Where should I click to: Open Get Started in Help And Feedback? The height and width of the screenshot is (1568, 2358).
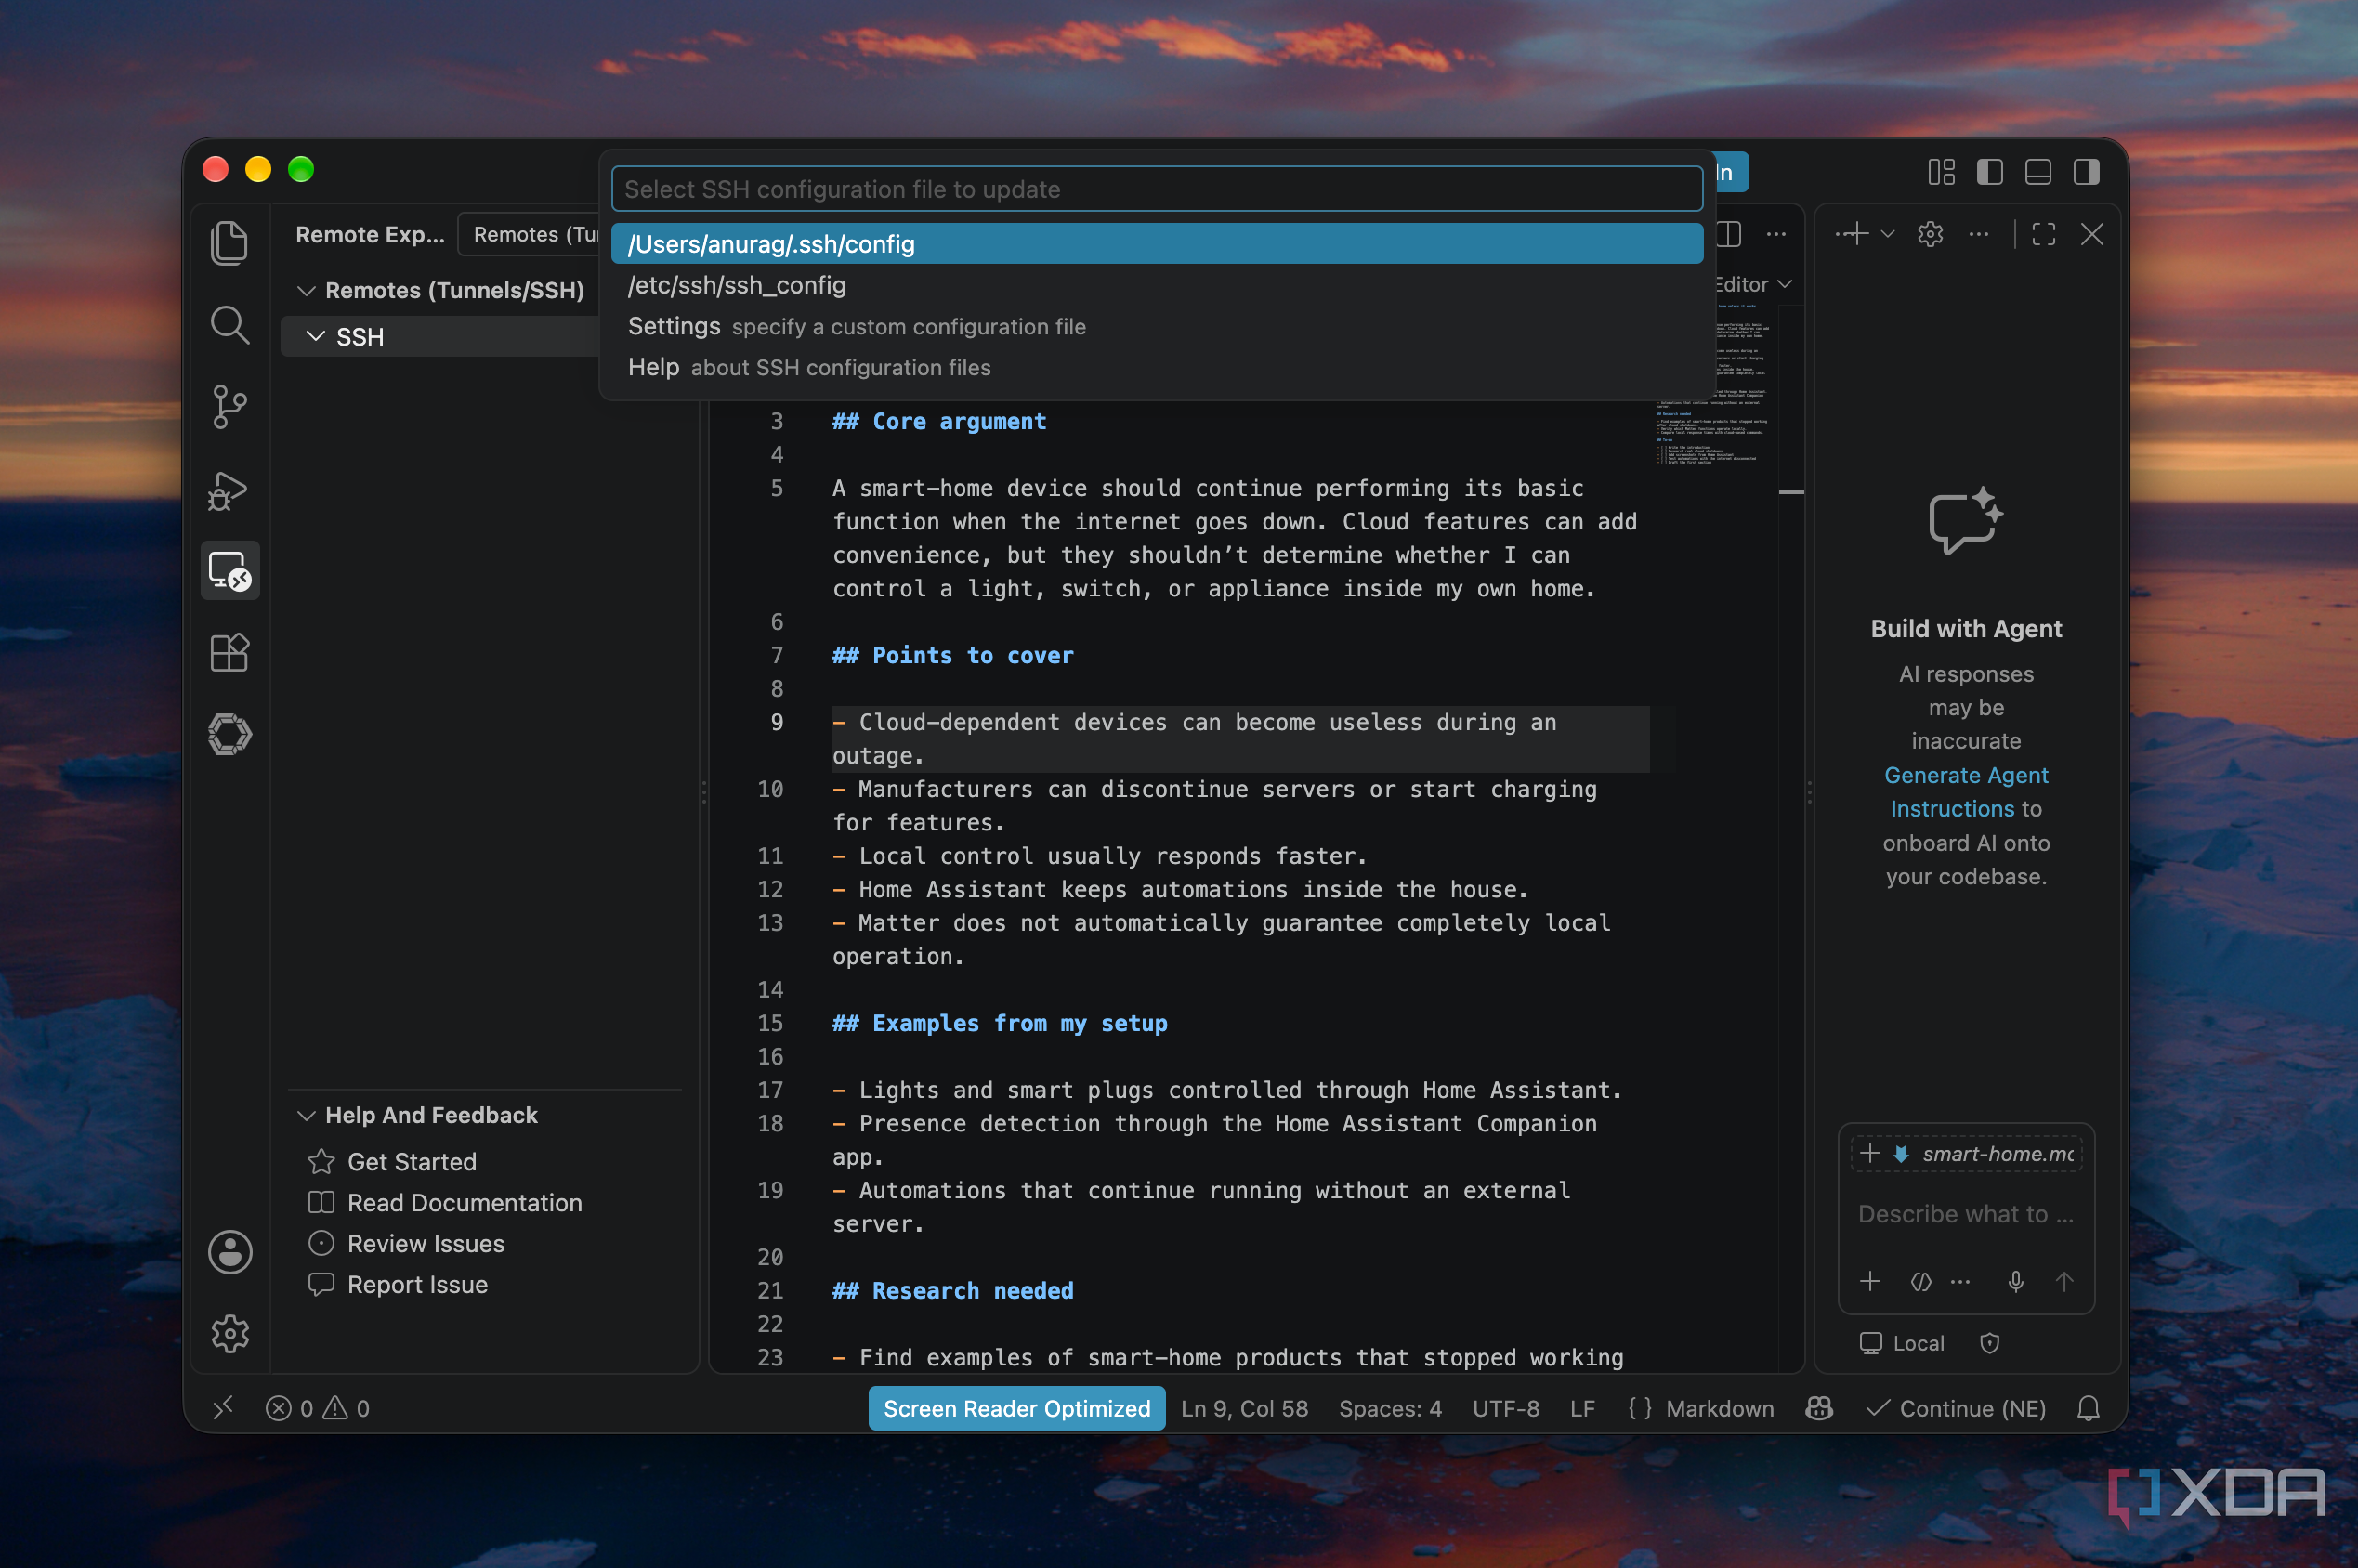click(412, 1161)
